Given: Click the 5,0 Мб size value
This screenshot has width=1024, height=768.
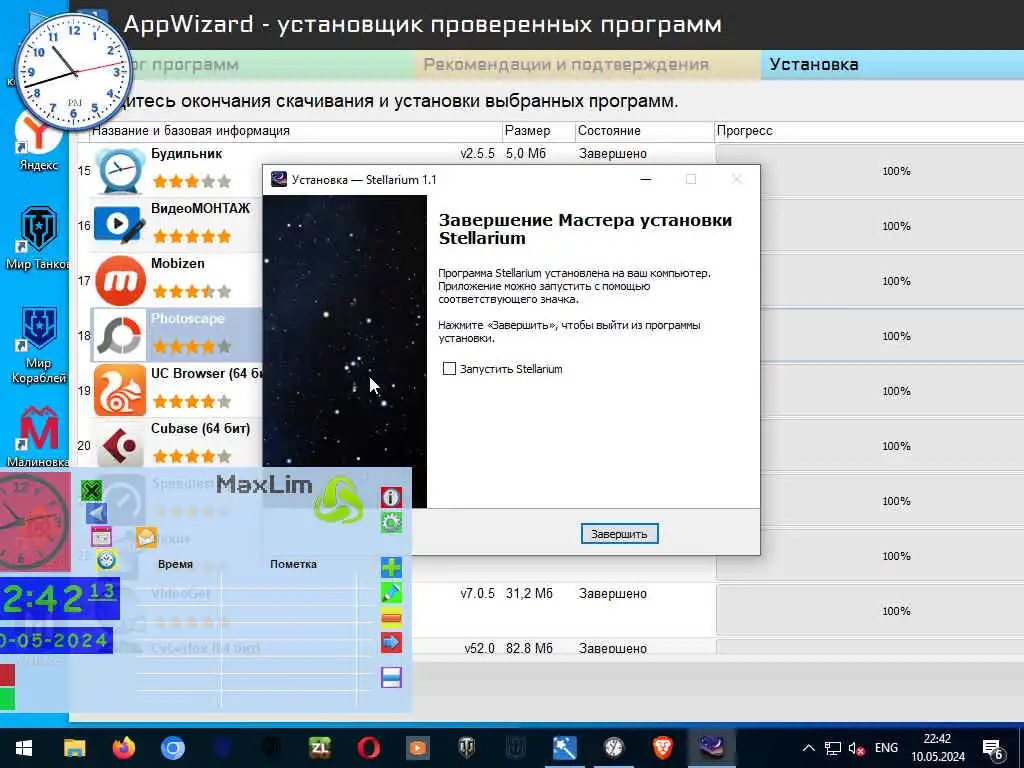Looking at the screenshot, I should coord(526,153).
